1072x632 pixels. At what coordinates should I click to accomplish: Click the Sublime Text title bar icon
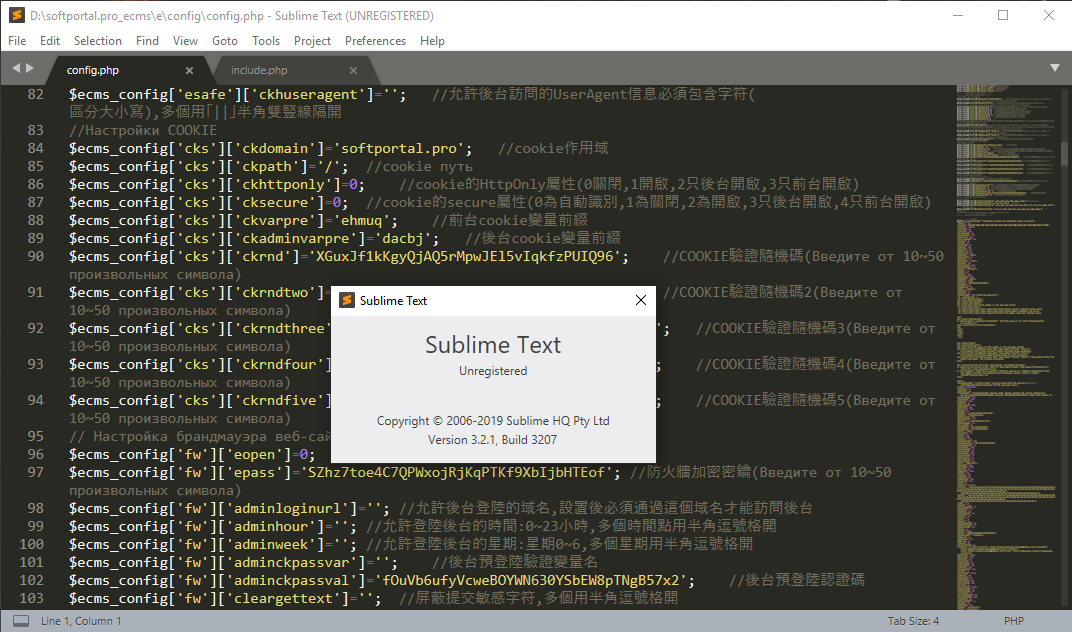[x=17, y=15]
